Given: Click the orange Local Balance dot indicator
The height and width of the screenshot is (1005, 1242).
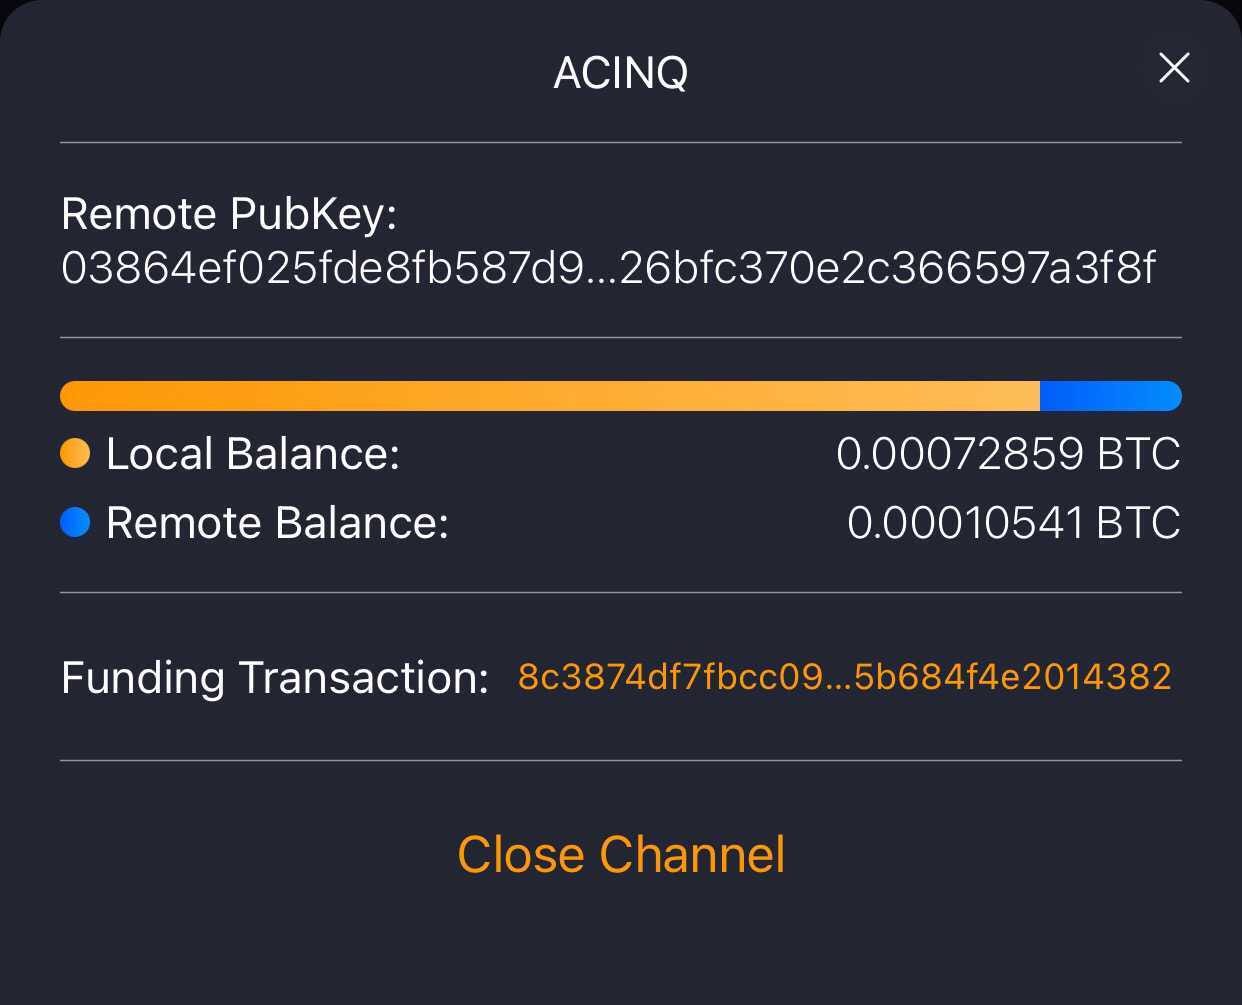Looking at the screenshot, I should 74,452.
